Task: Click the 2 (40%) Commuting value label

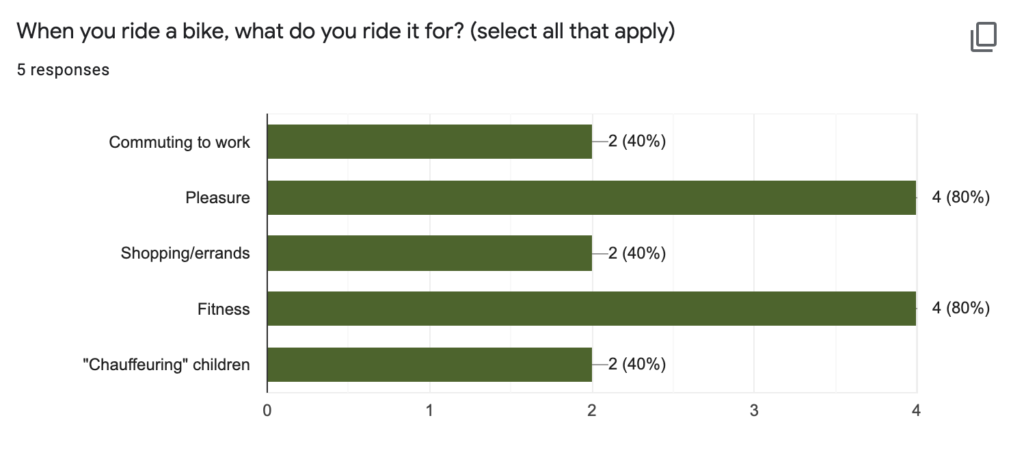Action: click(x=637, y=142)
